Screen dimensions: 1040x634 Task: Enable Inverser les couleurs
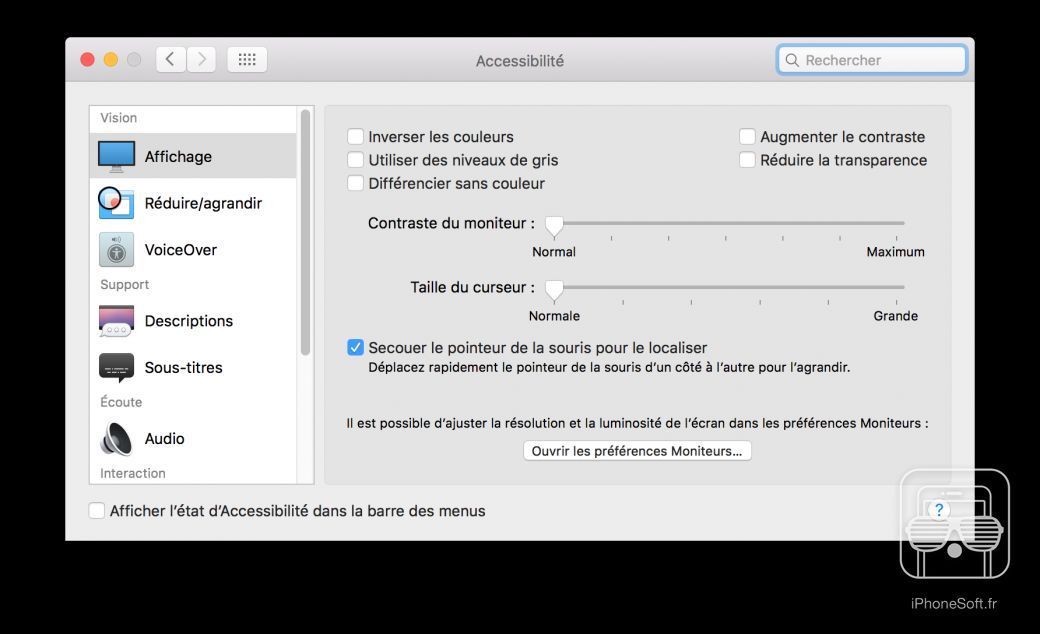[355, 136]
